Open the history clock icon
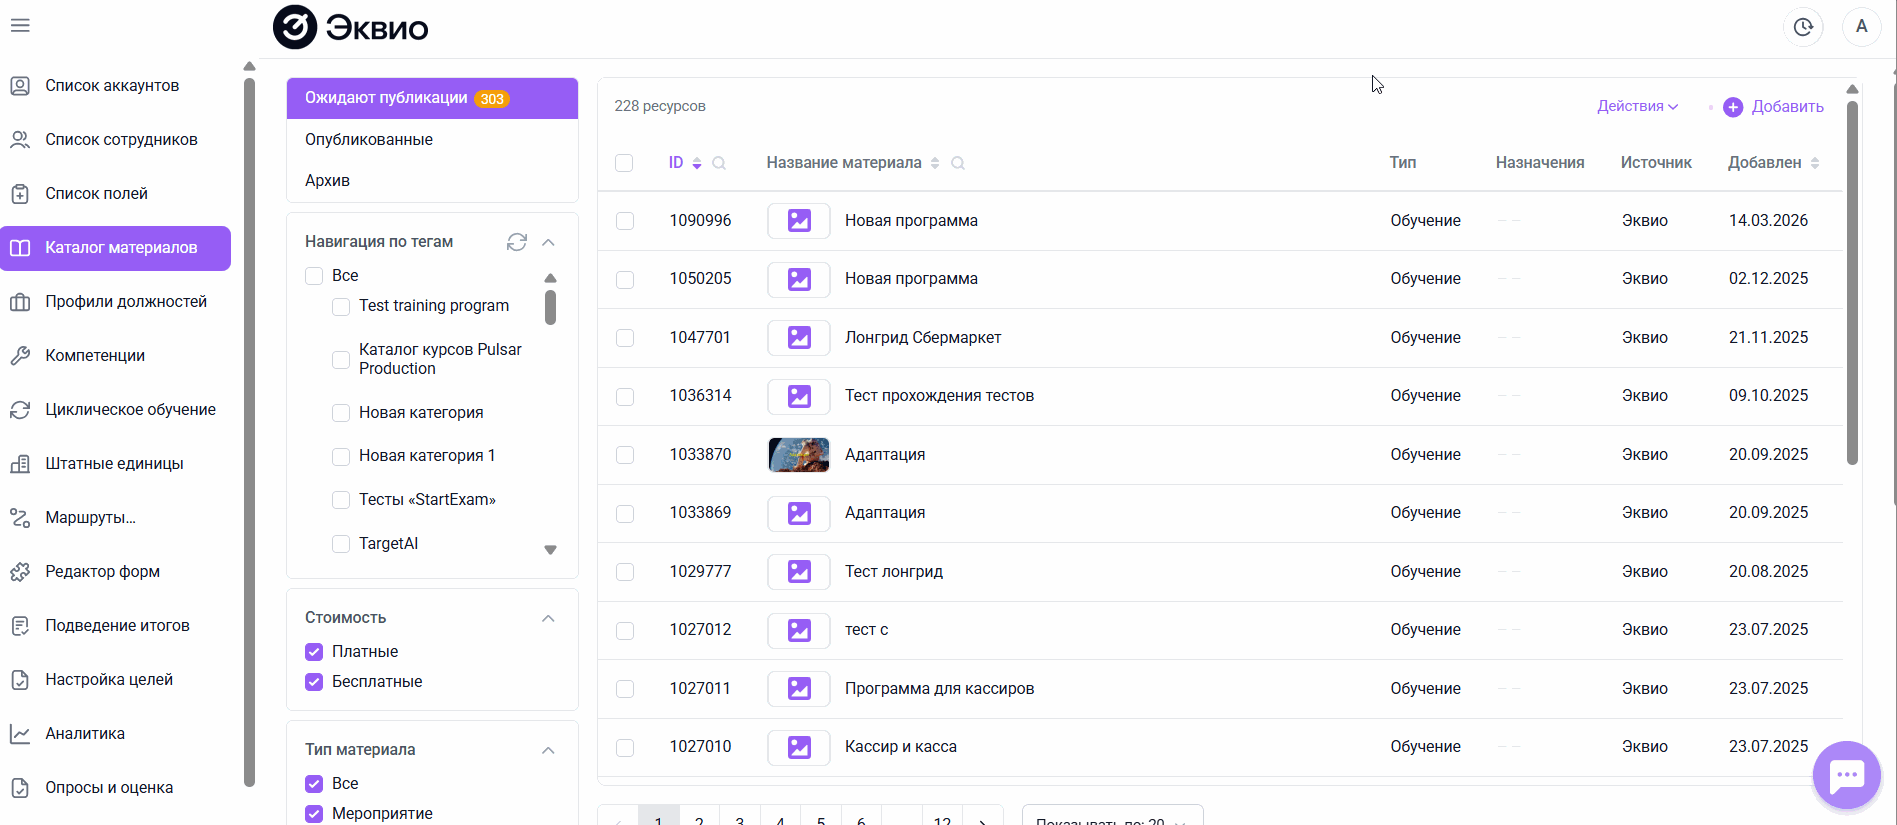The height and width of the screenshot is (825, 1897). pos(1803,27)
